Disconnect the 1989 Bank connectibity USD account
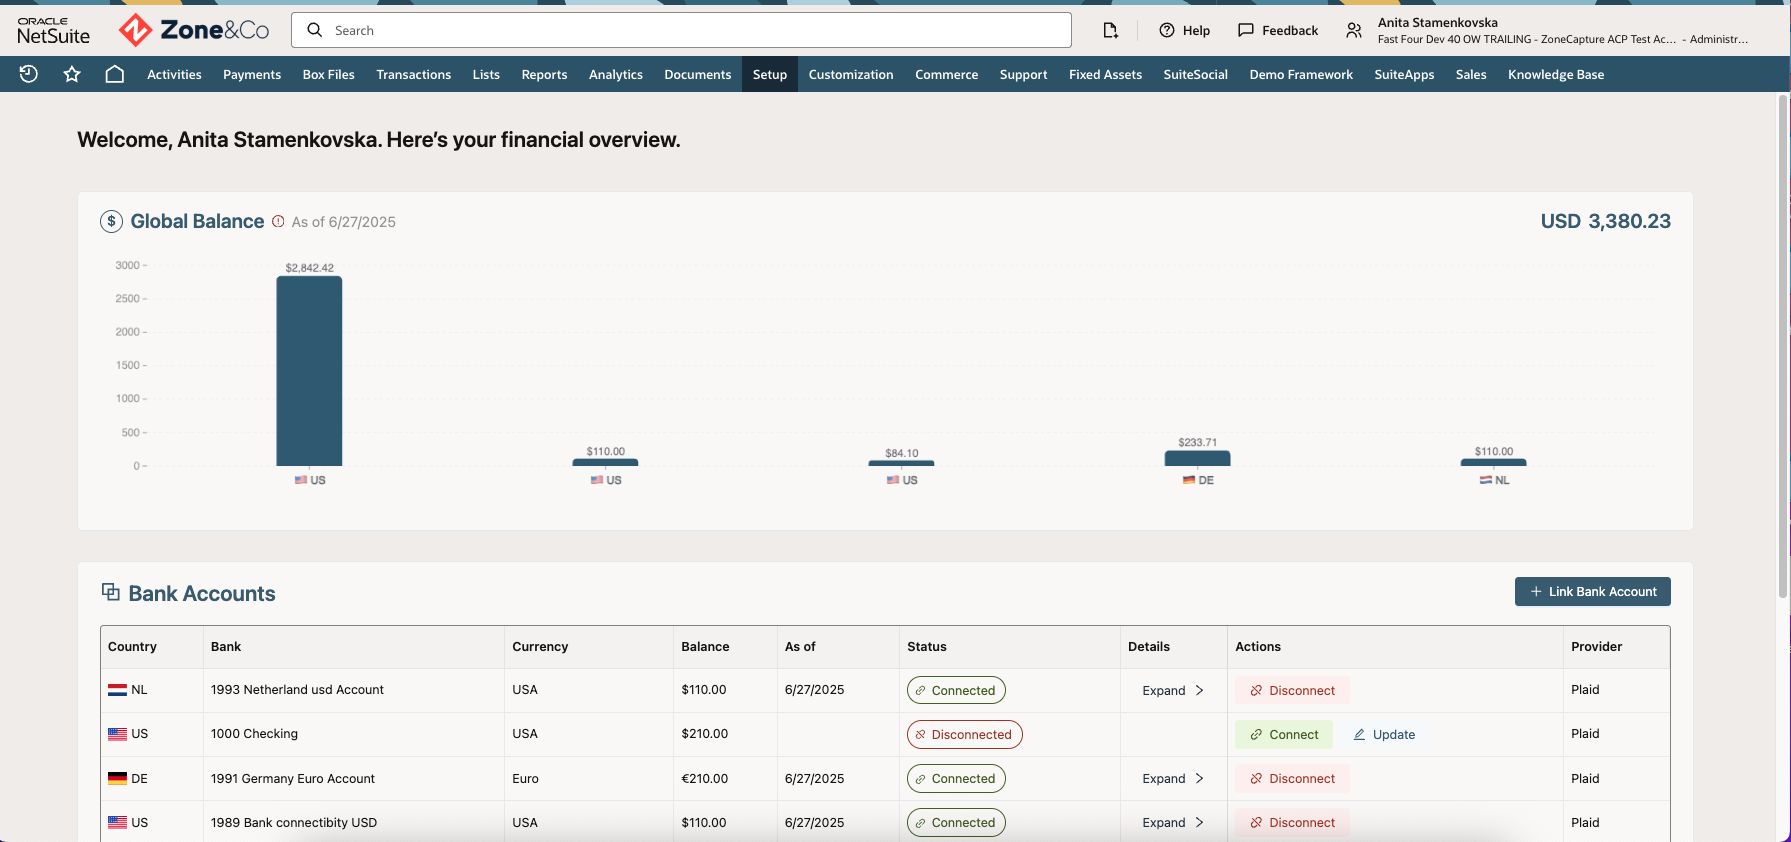1791x842 pixels. pyautogui.click(x=1292, y=822)
